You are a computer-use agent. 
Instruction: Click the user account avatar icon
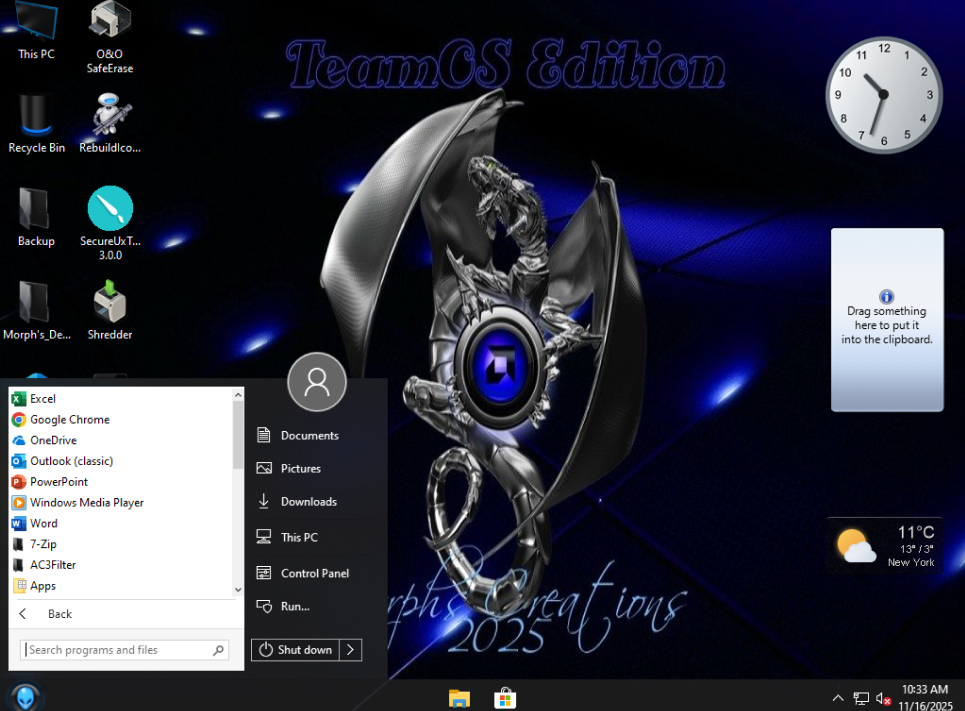click(x=317, y=382)
